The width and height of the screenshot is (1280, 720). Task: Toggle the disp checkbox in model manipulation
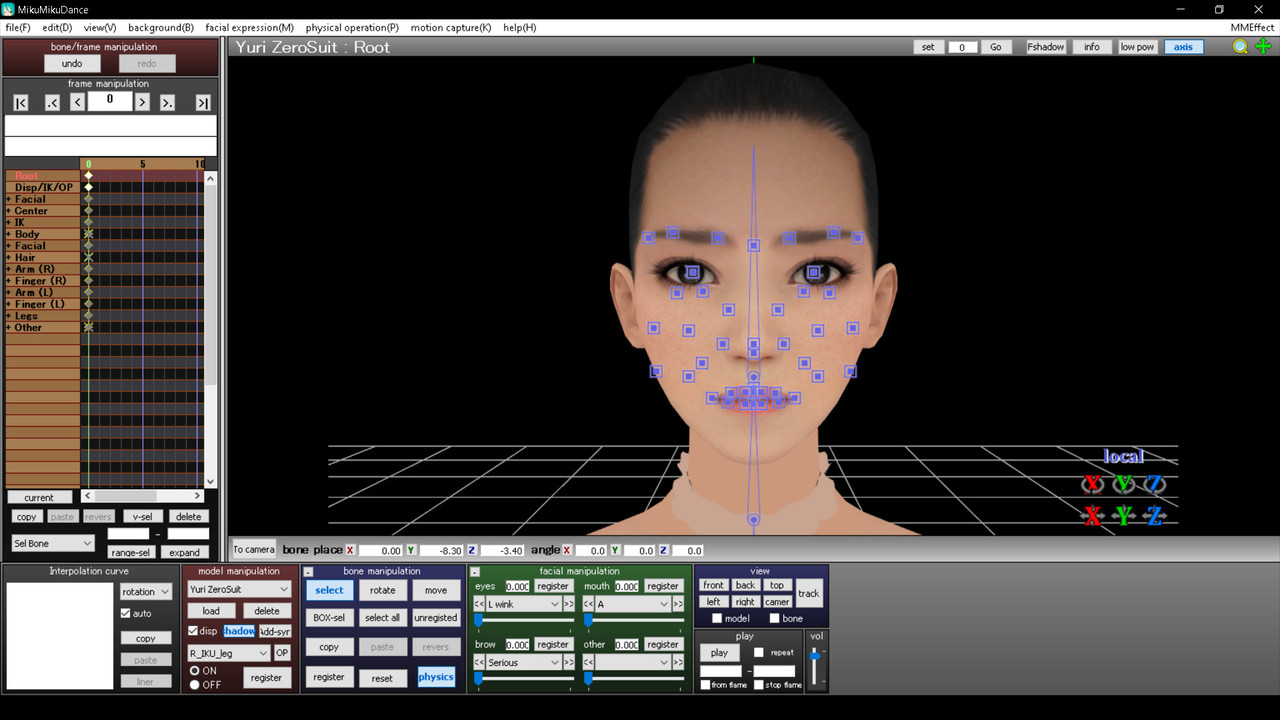point(193,631)
